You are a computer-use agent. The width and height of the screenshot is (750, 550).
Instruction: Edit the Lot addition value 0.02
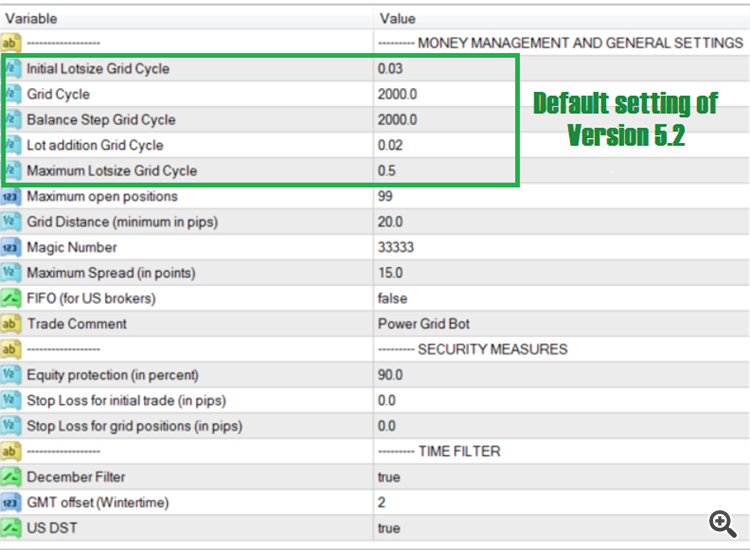(390, 145)
